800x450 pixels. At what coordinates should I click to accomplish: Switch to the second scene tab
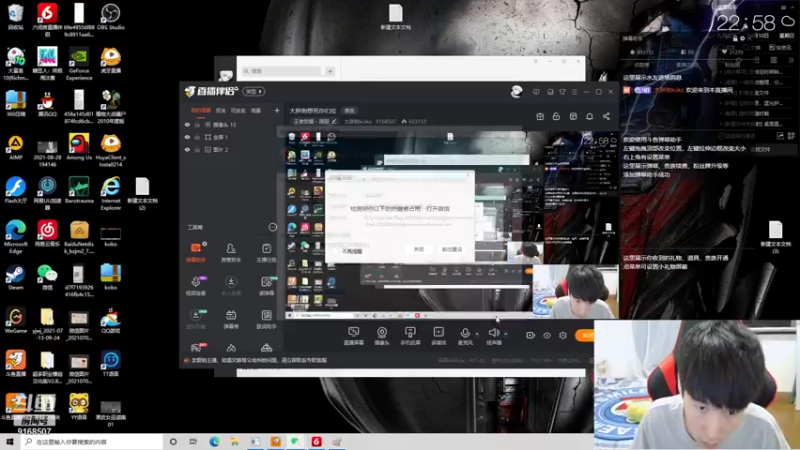[220, 110]
